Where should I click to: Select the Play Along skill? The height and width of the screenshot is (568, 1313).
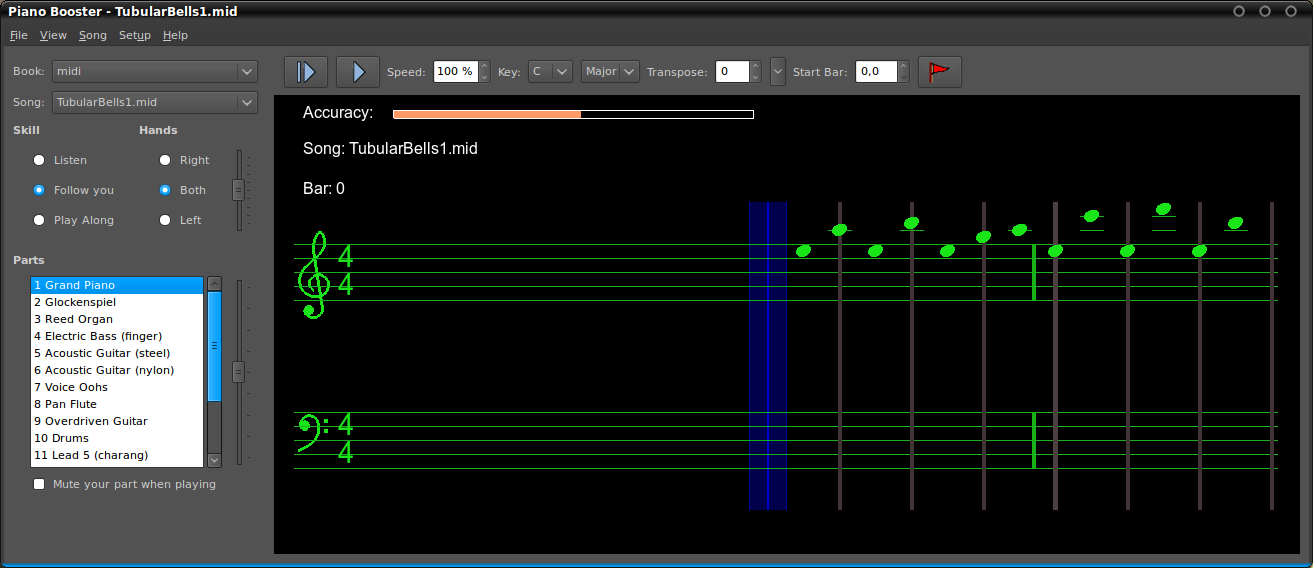(x=39, y=220)
